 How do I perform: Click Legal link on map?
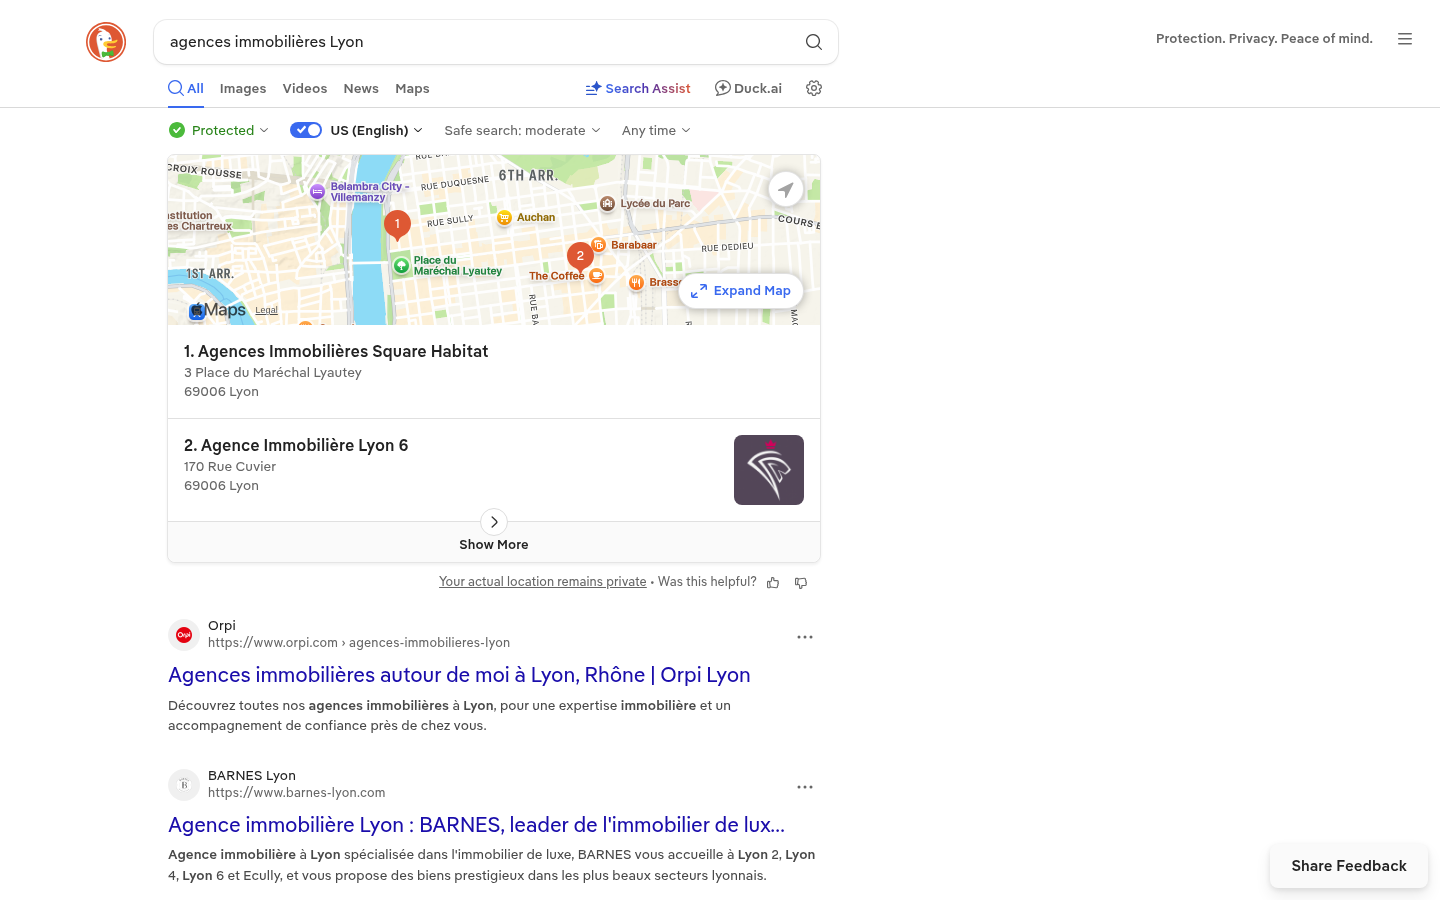[266, 310]
